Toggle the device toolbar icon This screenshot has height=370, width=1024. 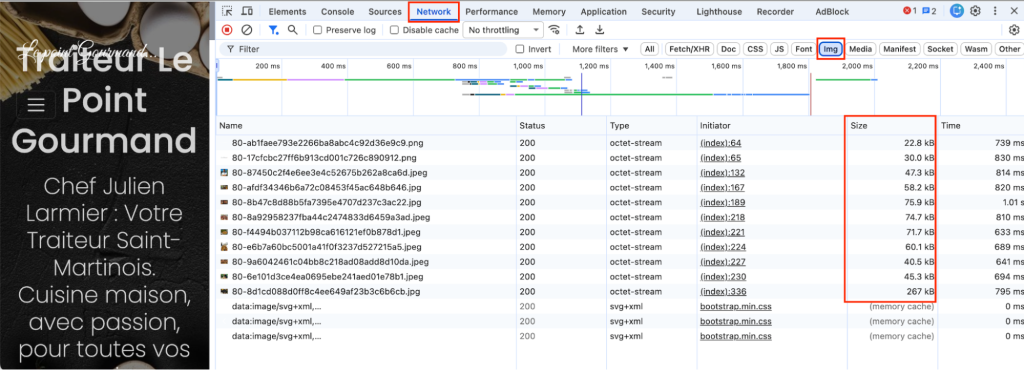[x=247, y=11]
